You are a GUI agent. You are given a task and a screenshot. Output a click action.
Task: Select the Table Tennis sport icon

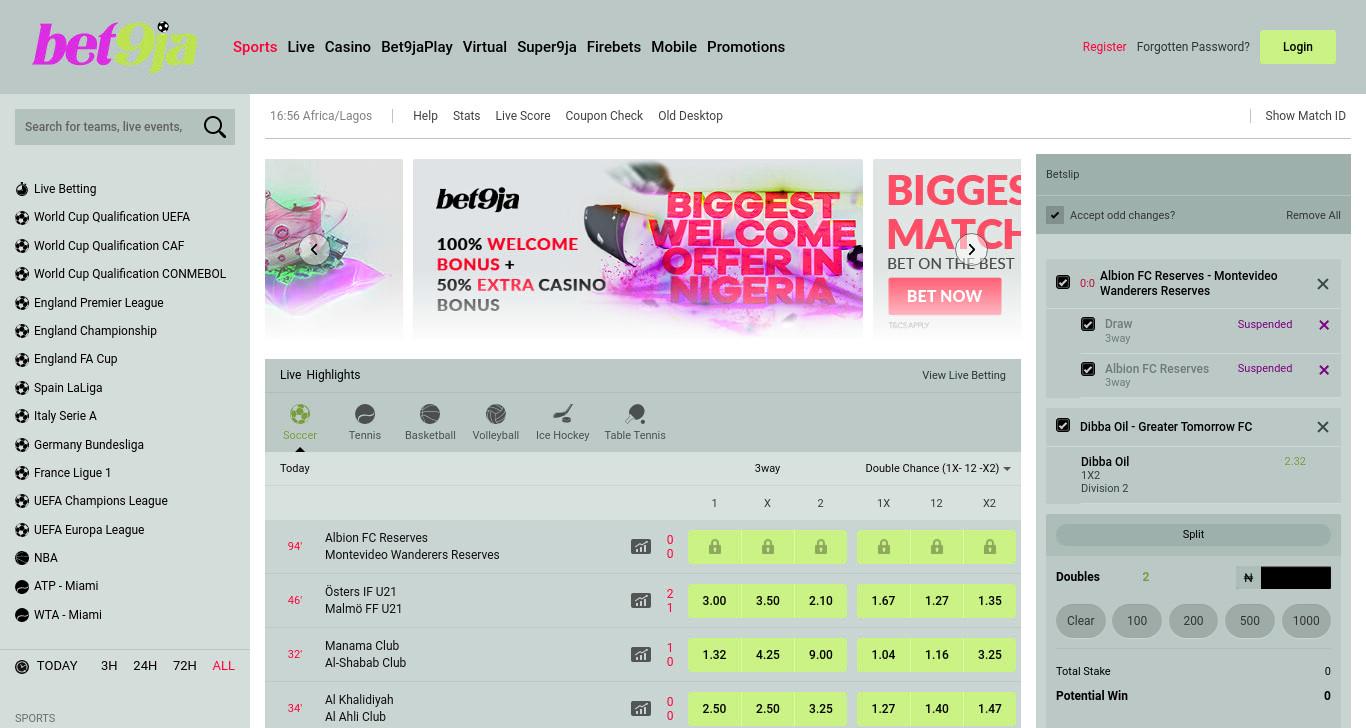[635, 414]
